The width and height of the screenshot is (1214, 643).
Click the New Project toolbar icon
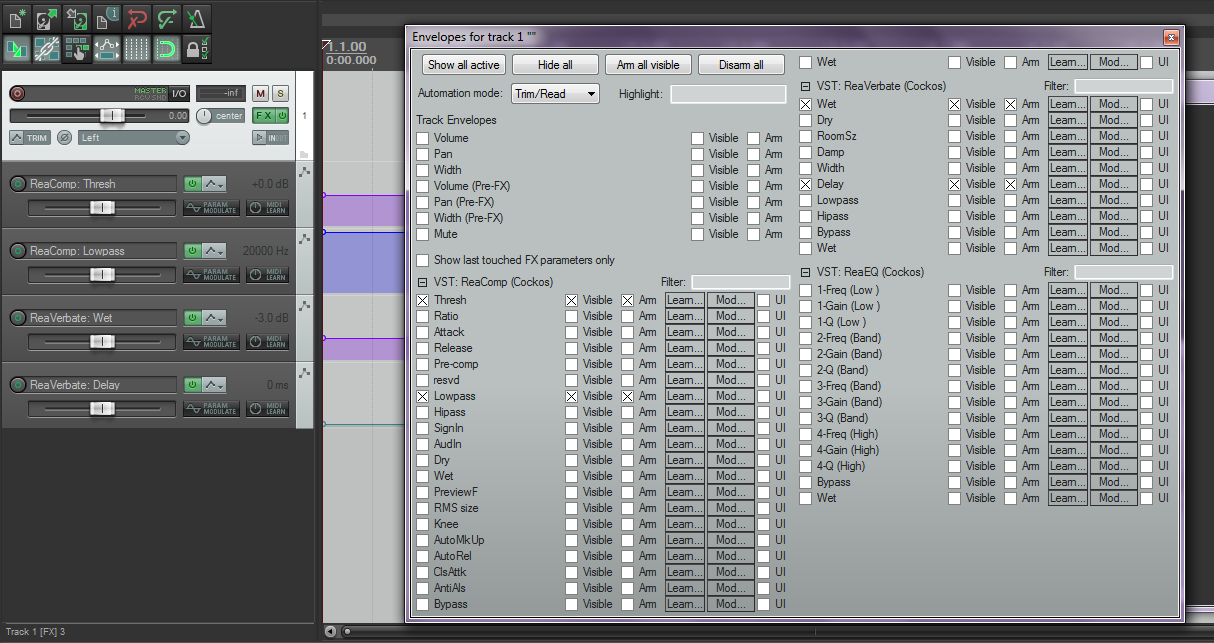point(17,17)
